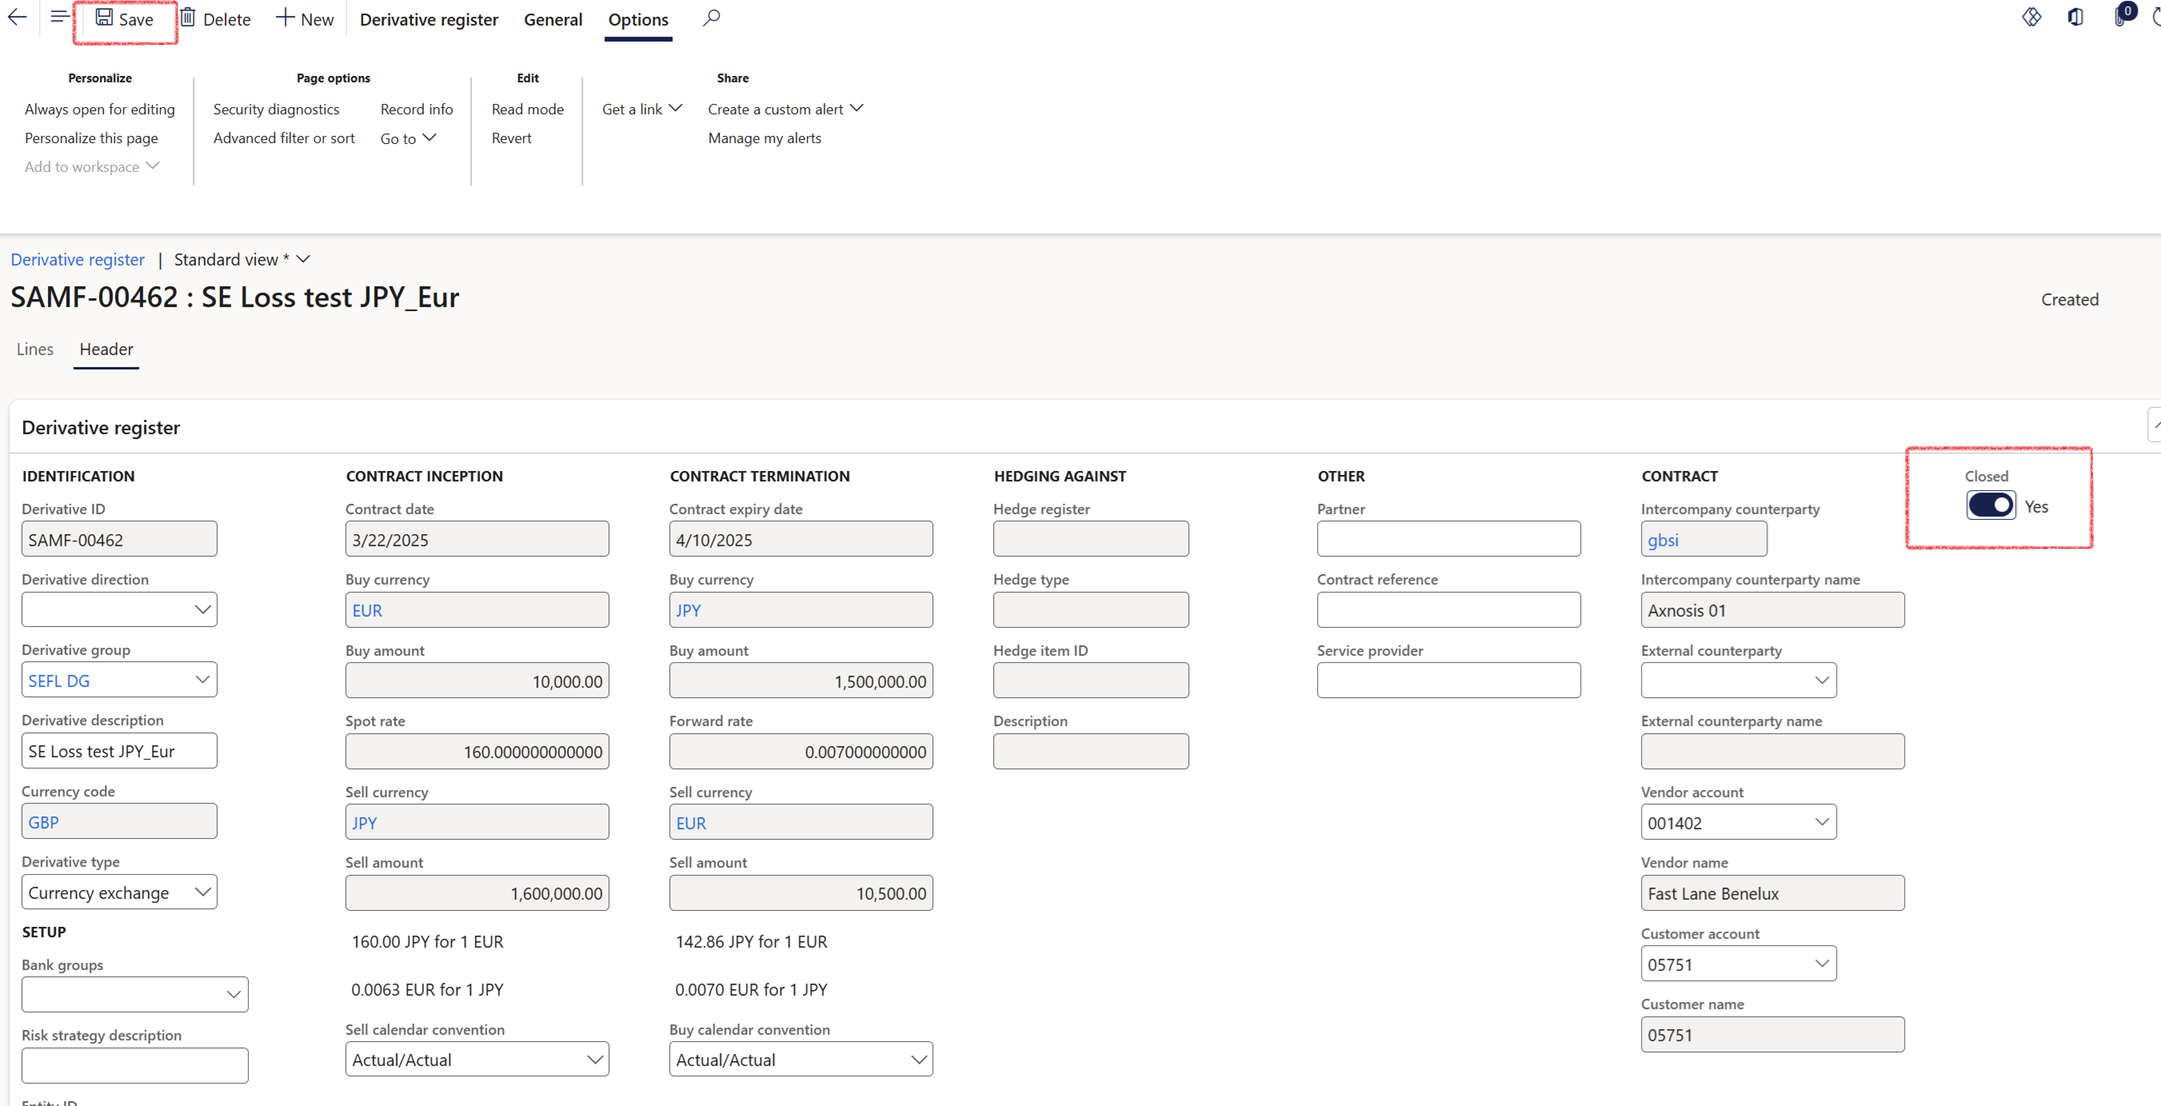The width and height of the screenshot is (2161, 1106).
Task: Open the attachments icon with badge
Action: pos(2122,16)
